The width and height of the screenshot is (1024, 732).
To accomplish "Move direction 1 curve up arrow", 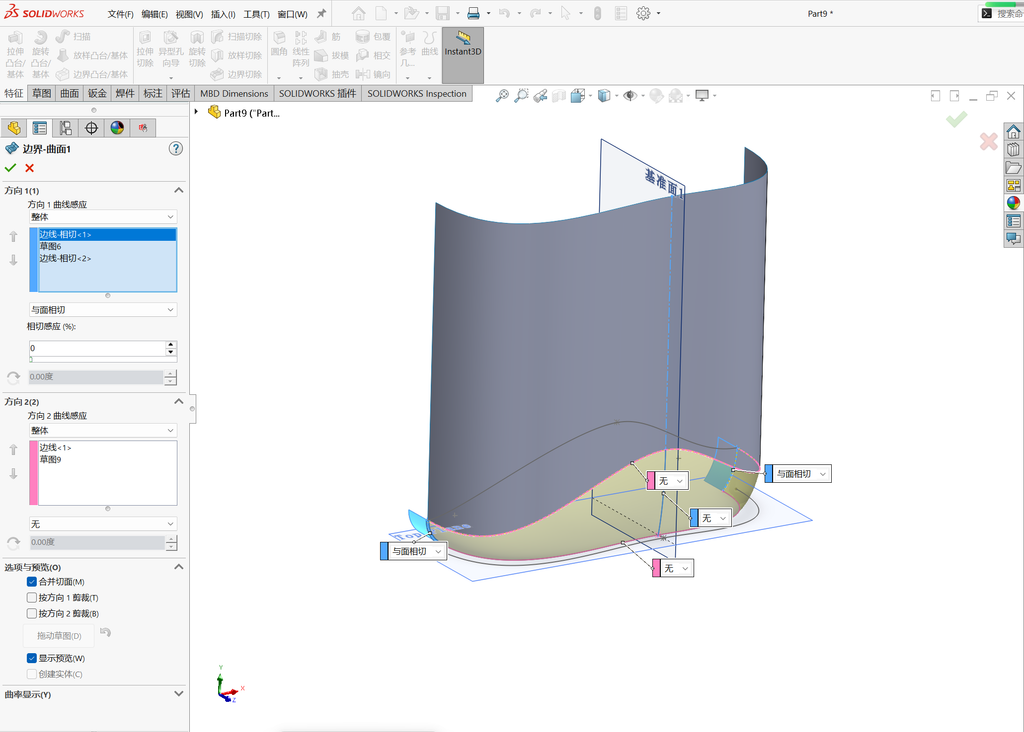I will 13,236.
